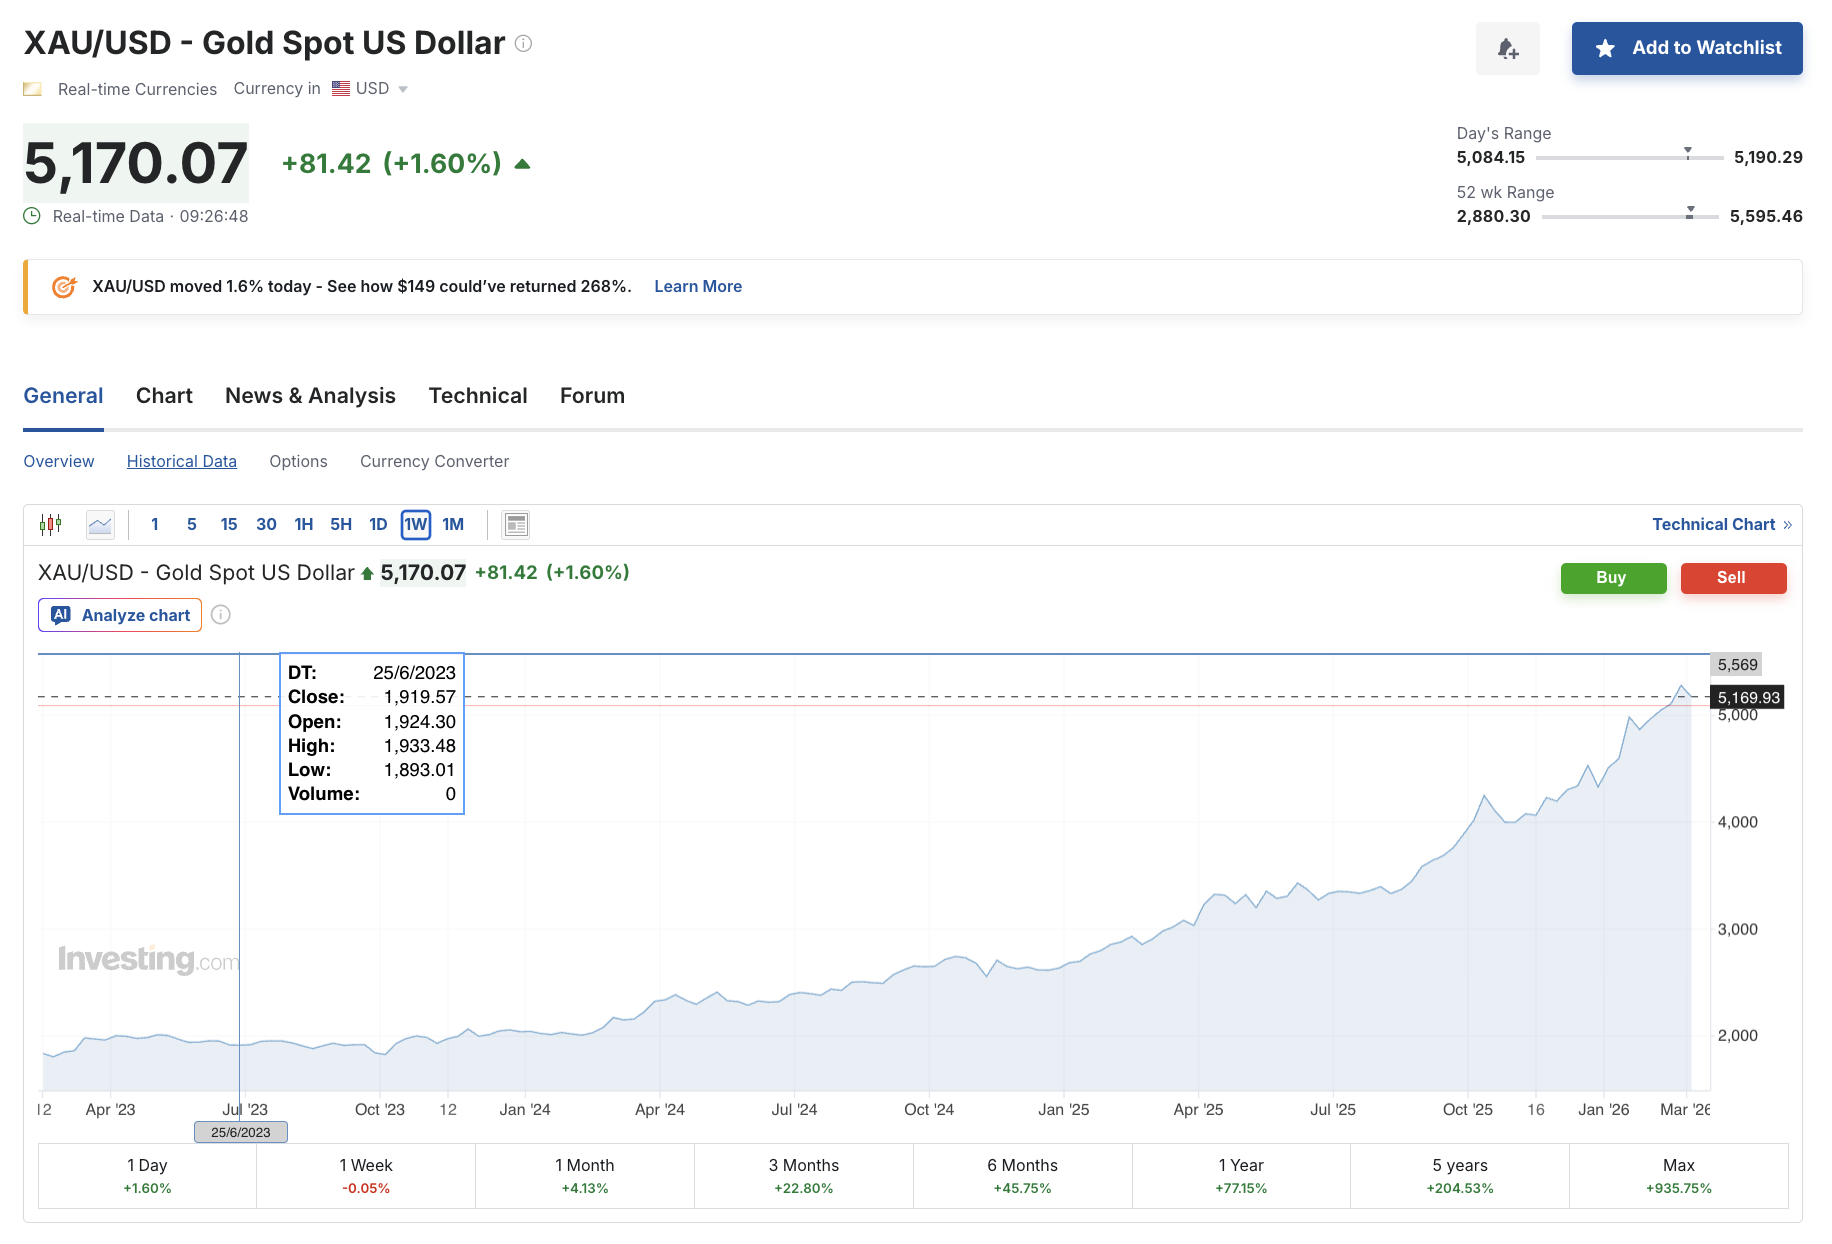This screenshot has height=1244, width=1832.
Task: Click the Day's Range slider marker
Action: coord(1688,153)
